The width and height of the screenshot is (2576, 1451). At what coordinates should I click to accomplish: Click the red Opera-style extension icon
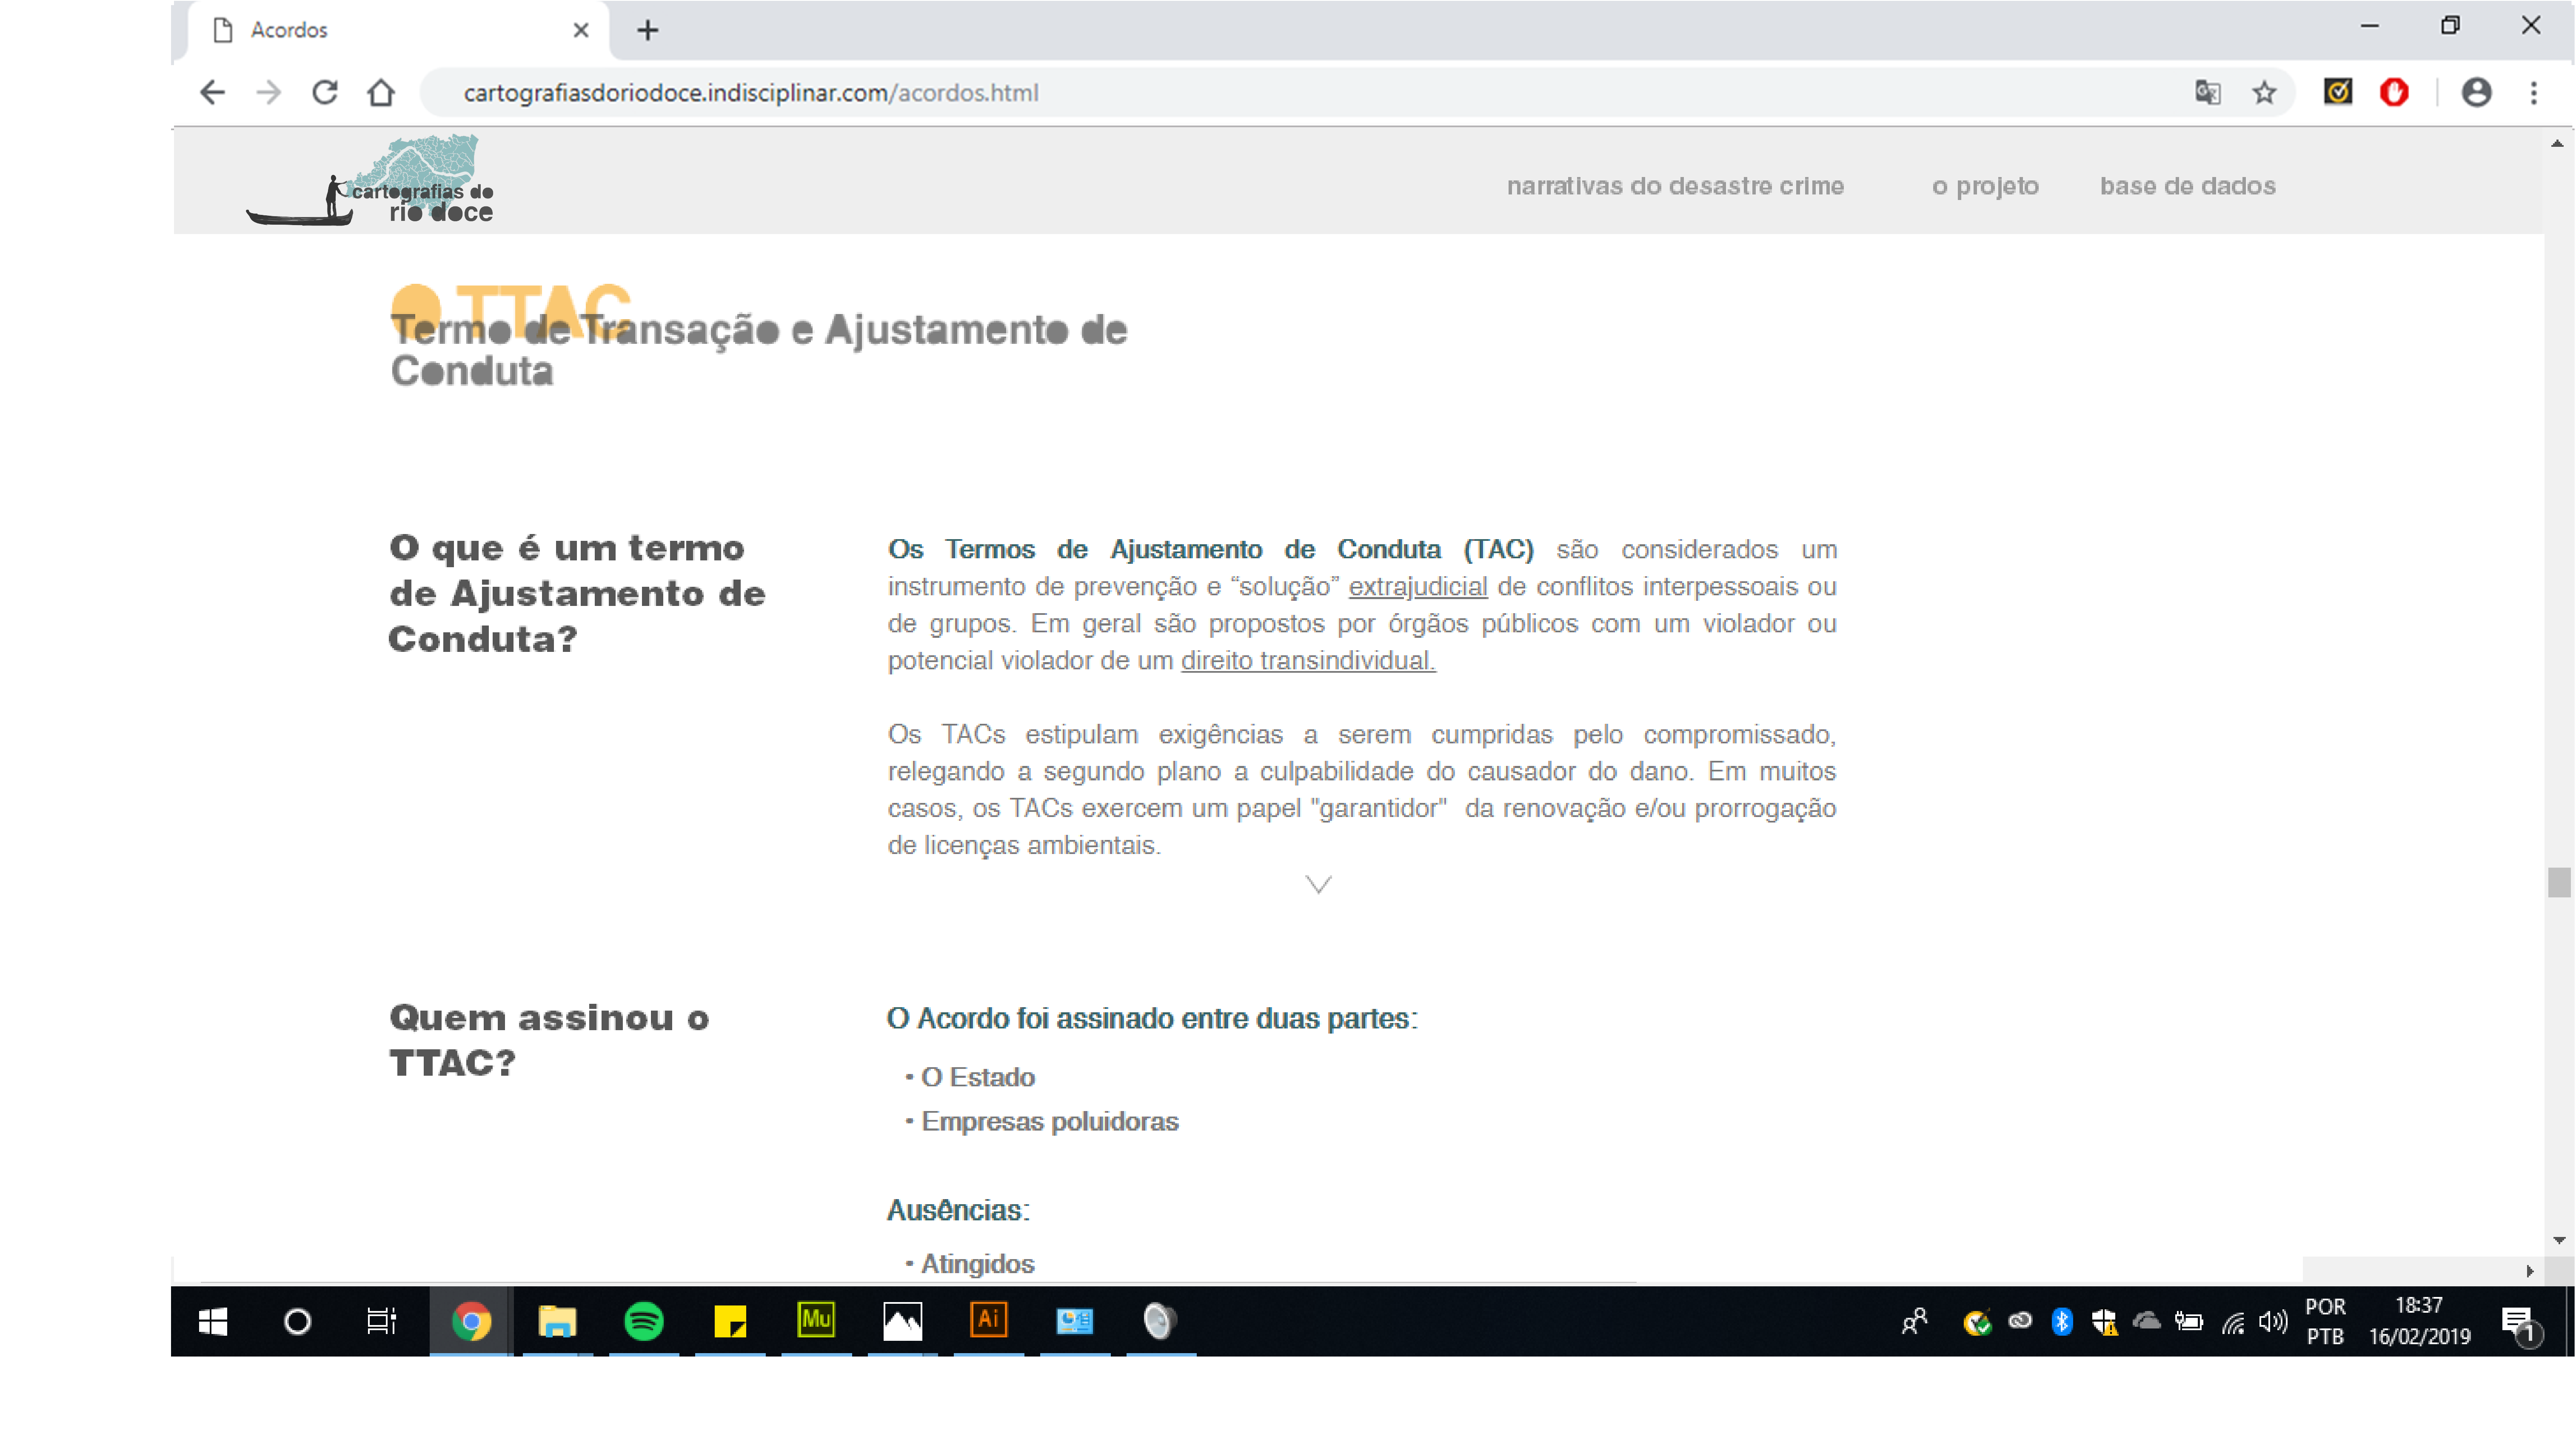pyautogui.click(x=2394, y=93)
